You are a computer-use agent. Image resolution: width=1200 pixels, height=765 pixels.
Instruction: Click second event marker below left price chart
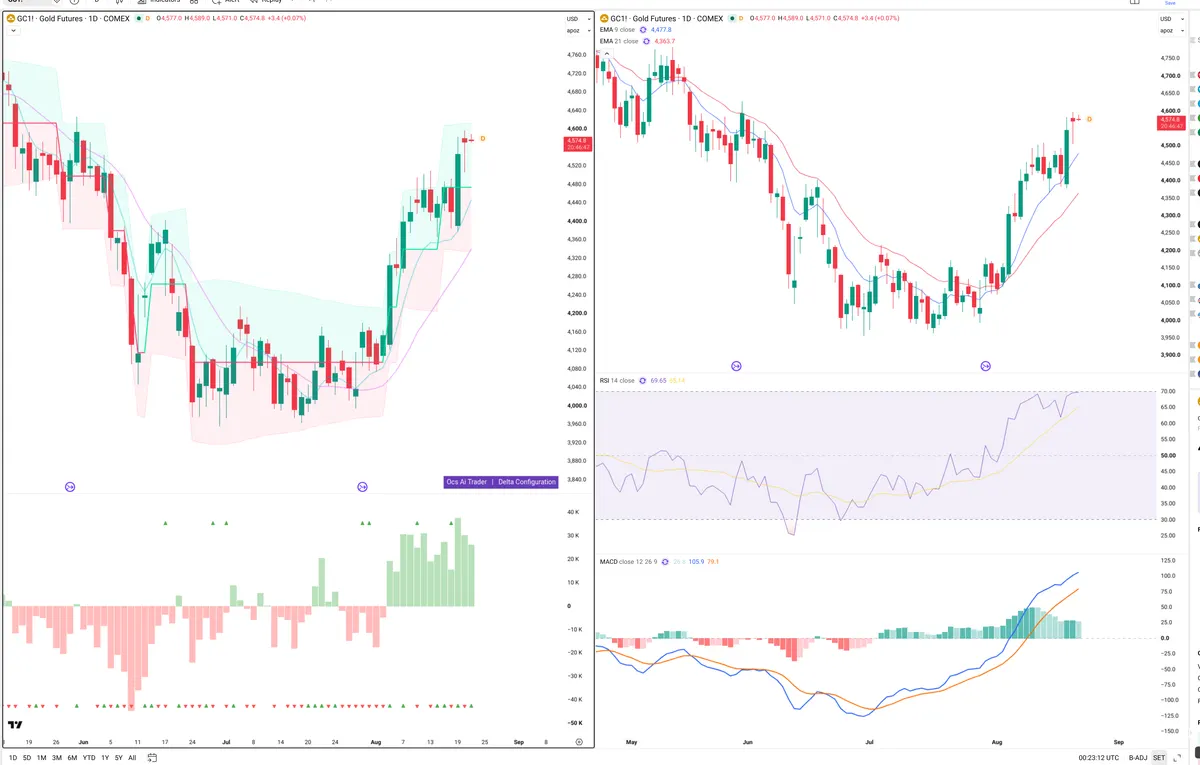pyautogui.click(x=362, y=487)
